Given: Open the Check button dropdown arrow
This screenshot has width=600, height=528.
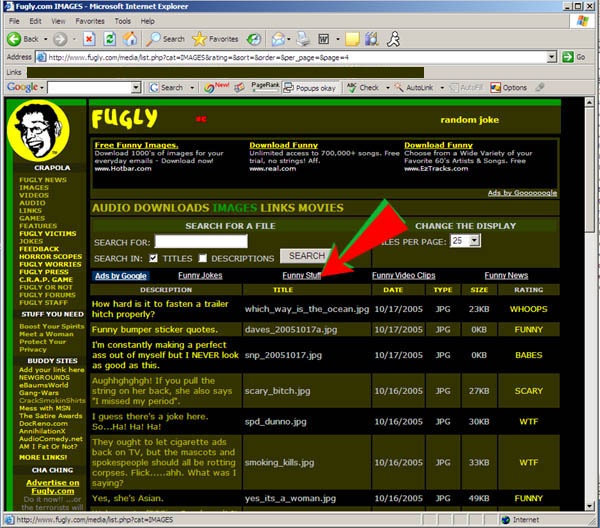Looking at the screenshot, I should coord(387,88).
